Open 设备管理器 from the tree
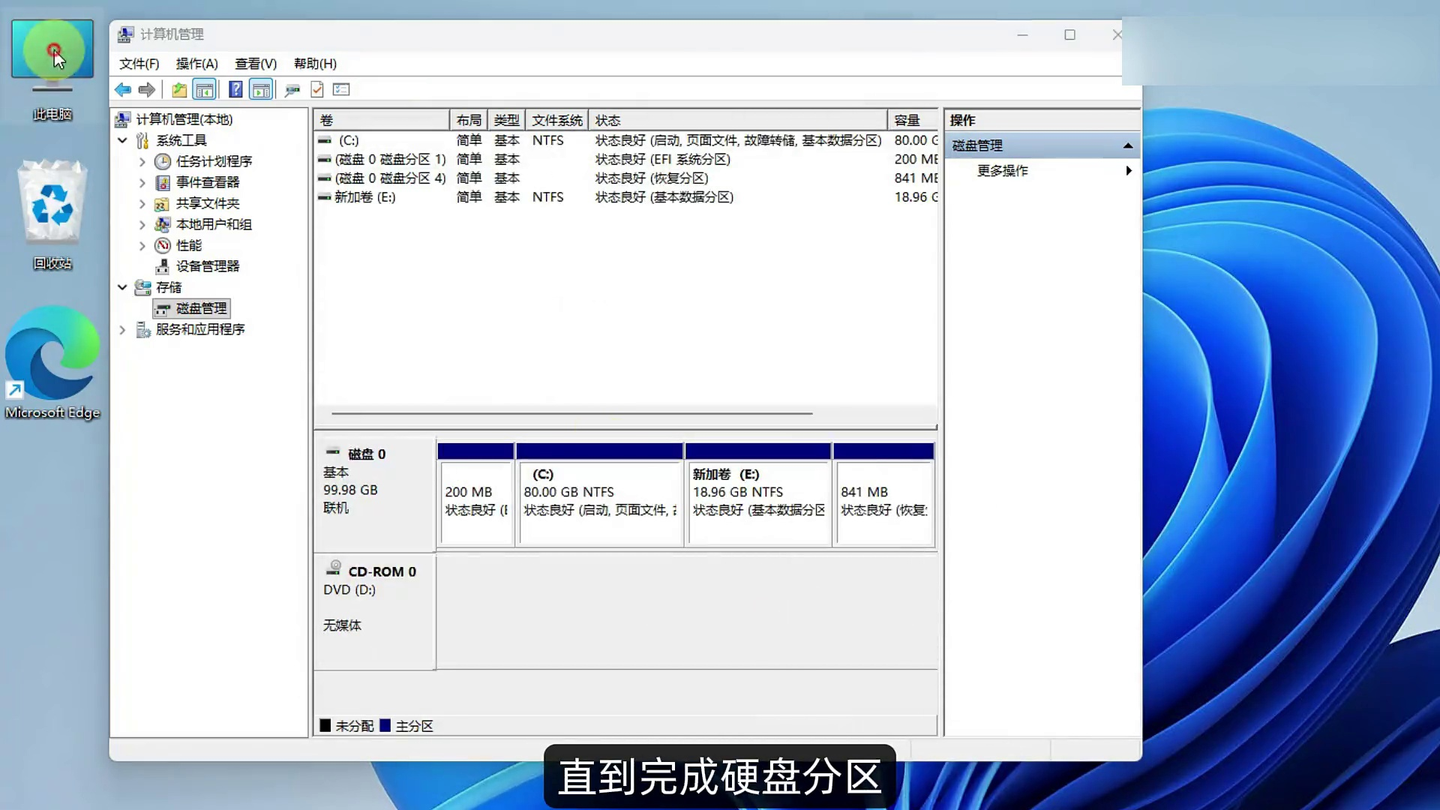This screenshot has width=1440, height=810. [207, 266]
